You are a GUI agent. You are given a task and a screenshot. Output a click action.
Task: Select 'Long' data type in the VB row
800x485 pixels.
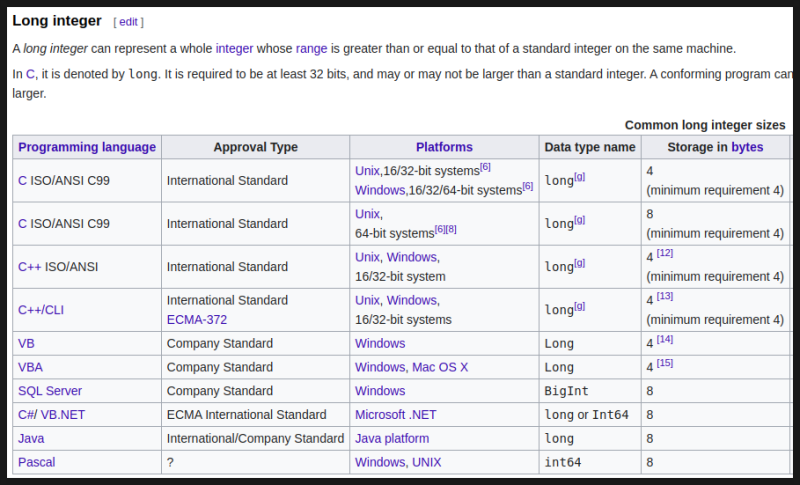pos(559,344)
